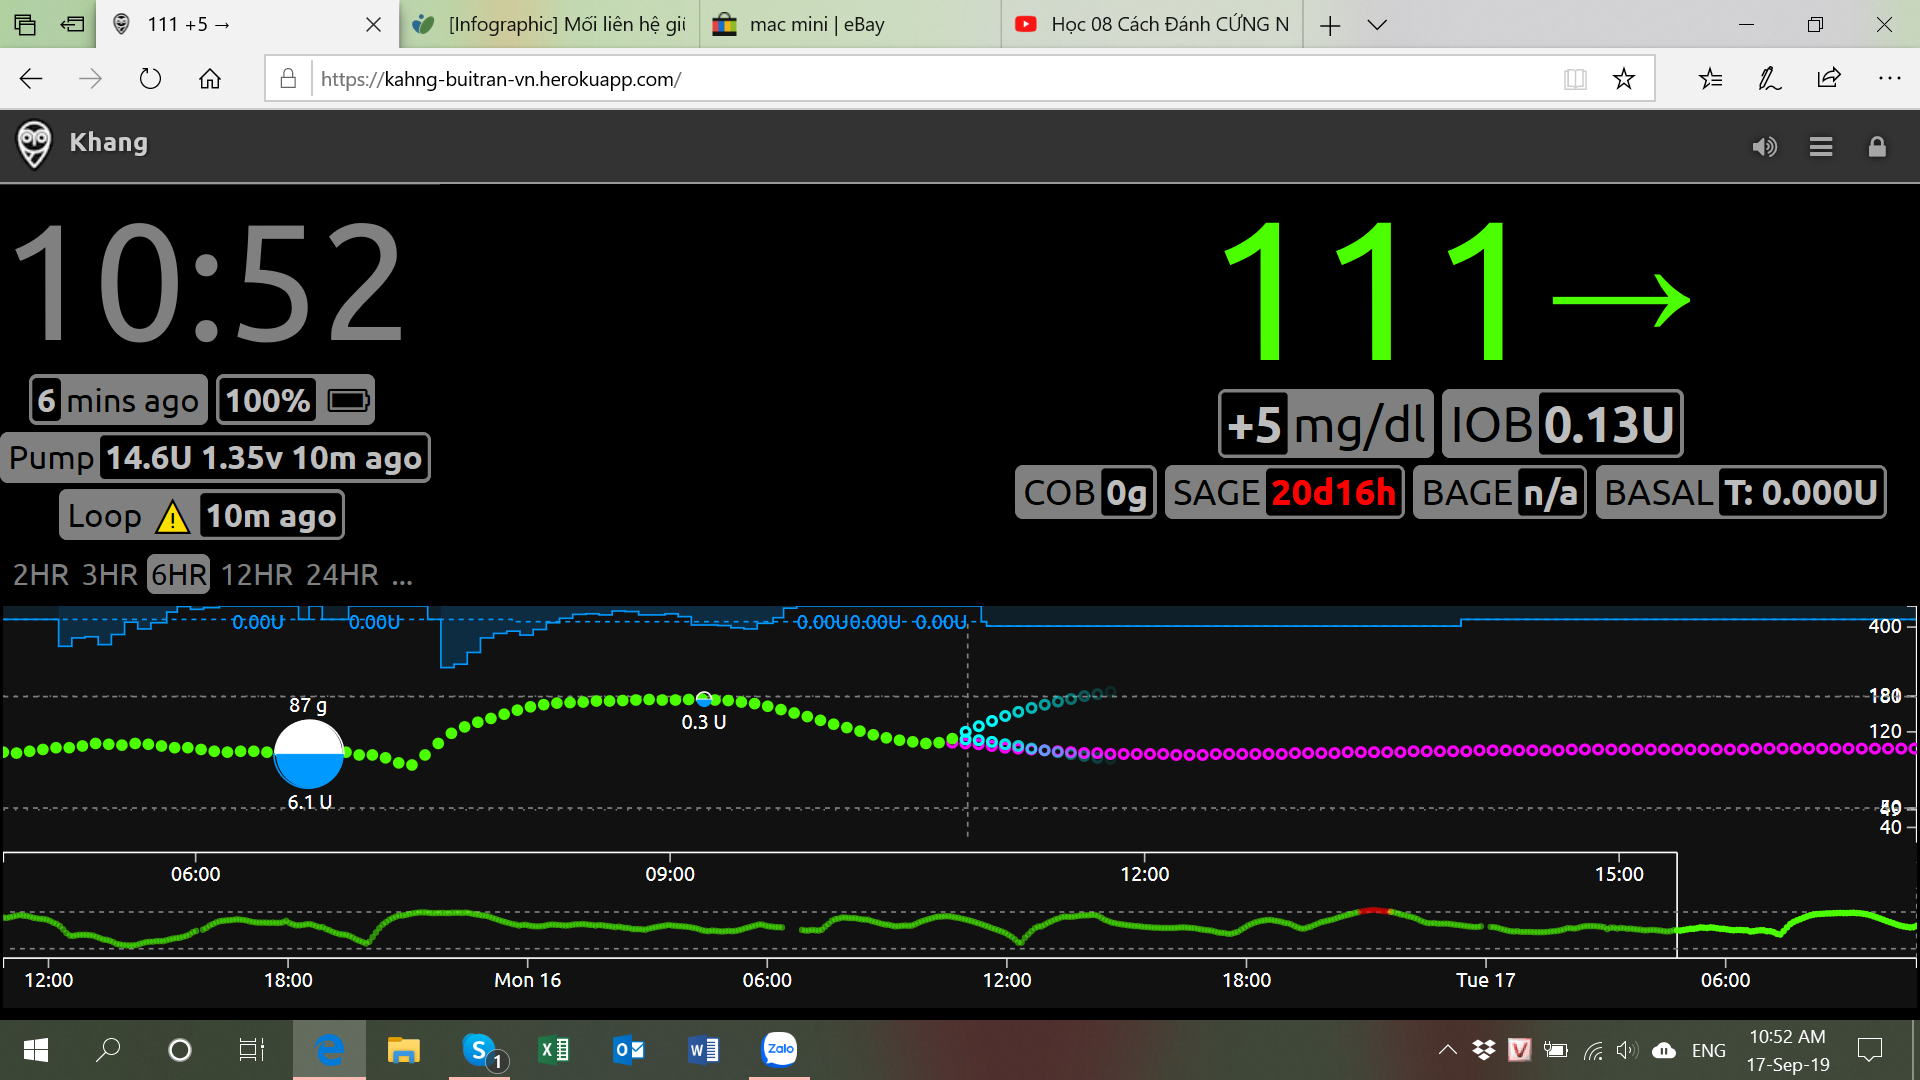The image size is (1920, 1080).
Task: Click the lock authentication icon
Action: (x=1877, y=147)
